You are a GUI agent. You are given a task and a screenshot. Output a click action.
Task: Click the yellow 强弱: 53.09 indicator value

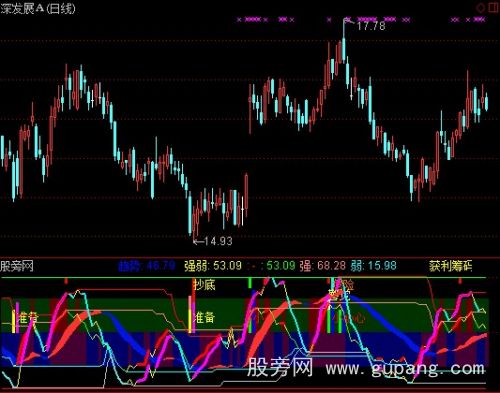click(x=213, y=266)
